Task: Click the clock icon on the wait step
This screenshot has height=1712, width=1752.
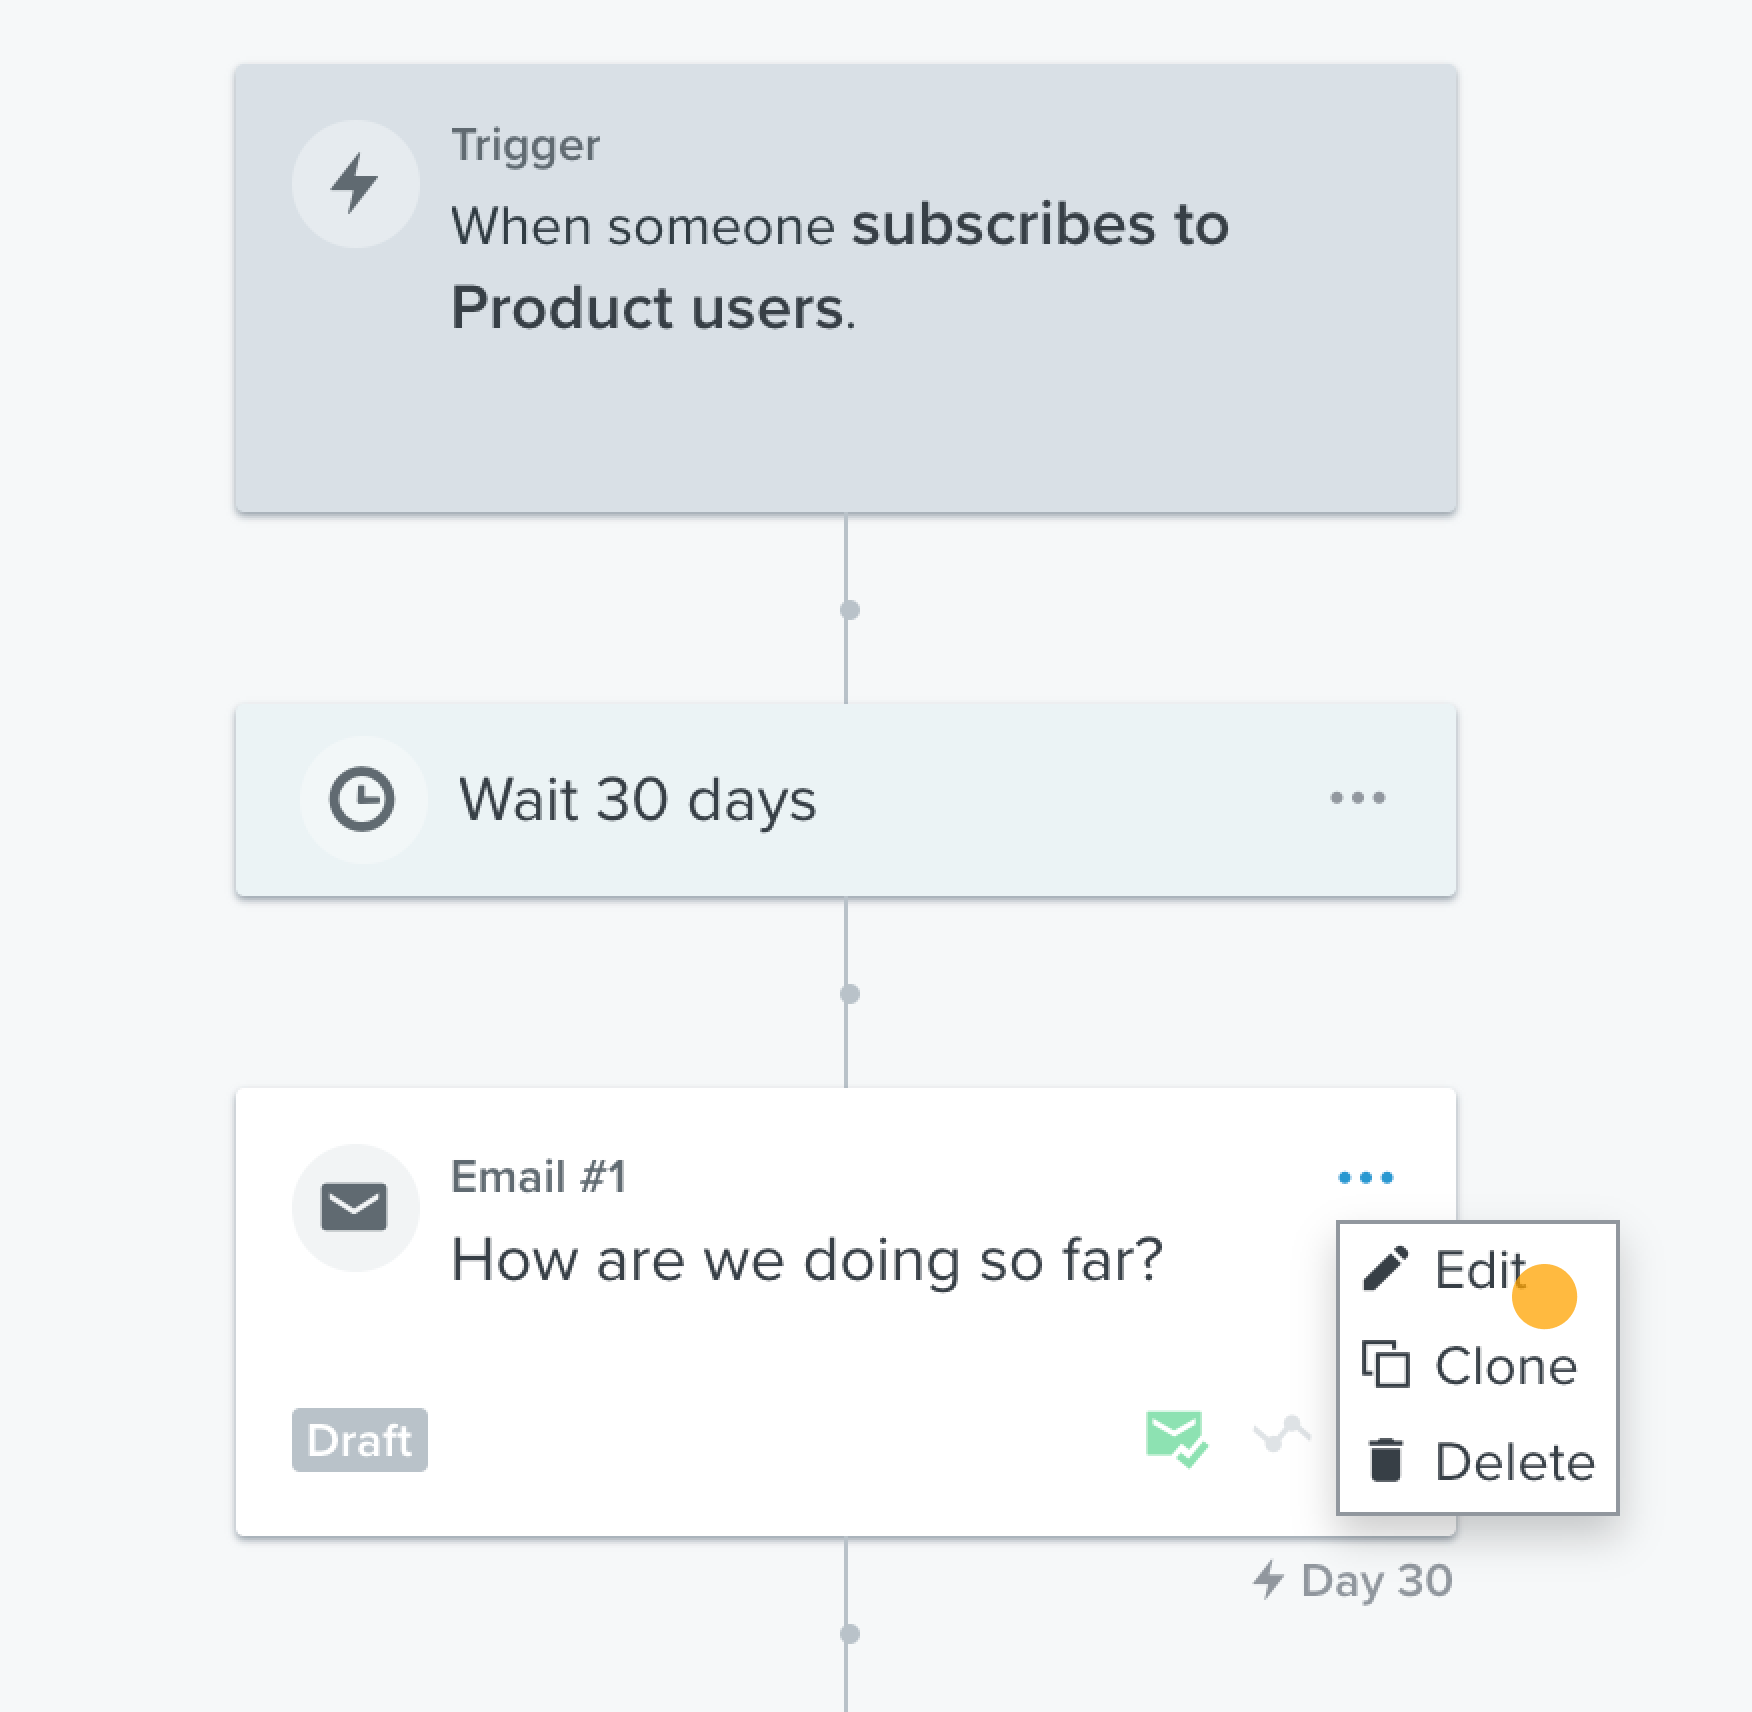Action: (x=362, y=799)
